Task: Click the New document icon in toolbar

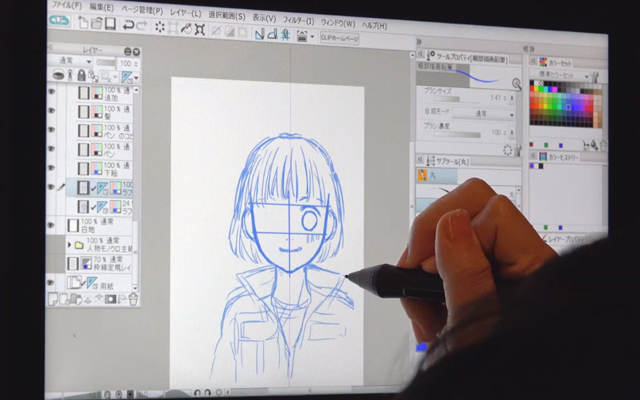Action: tap(83, 22)
